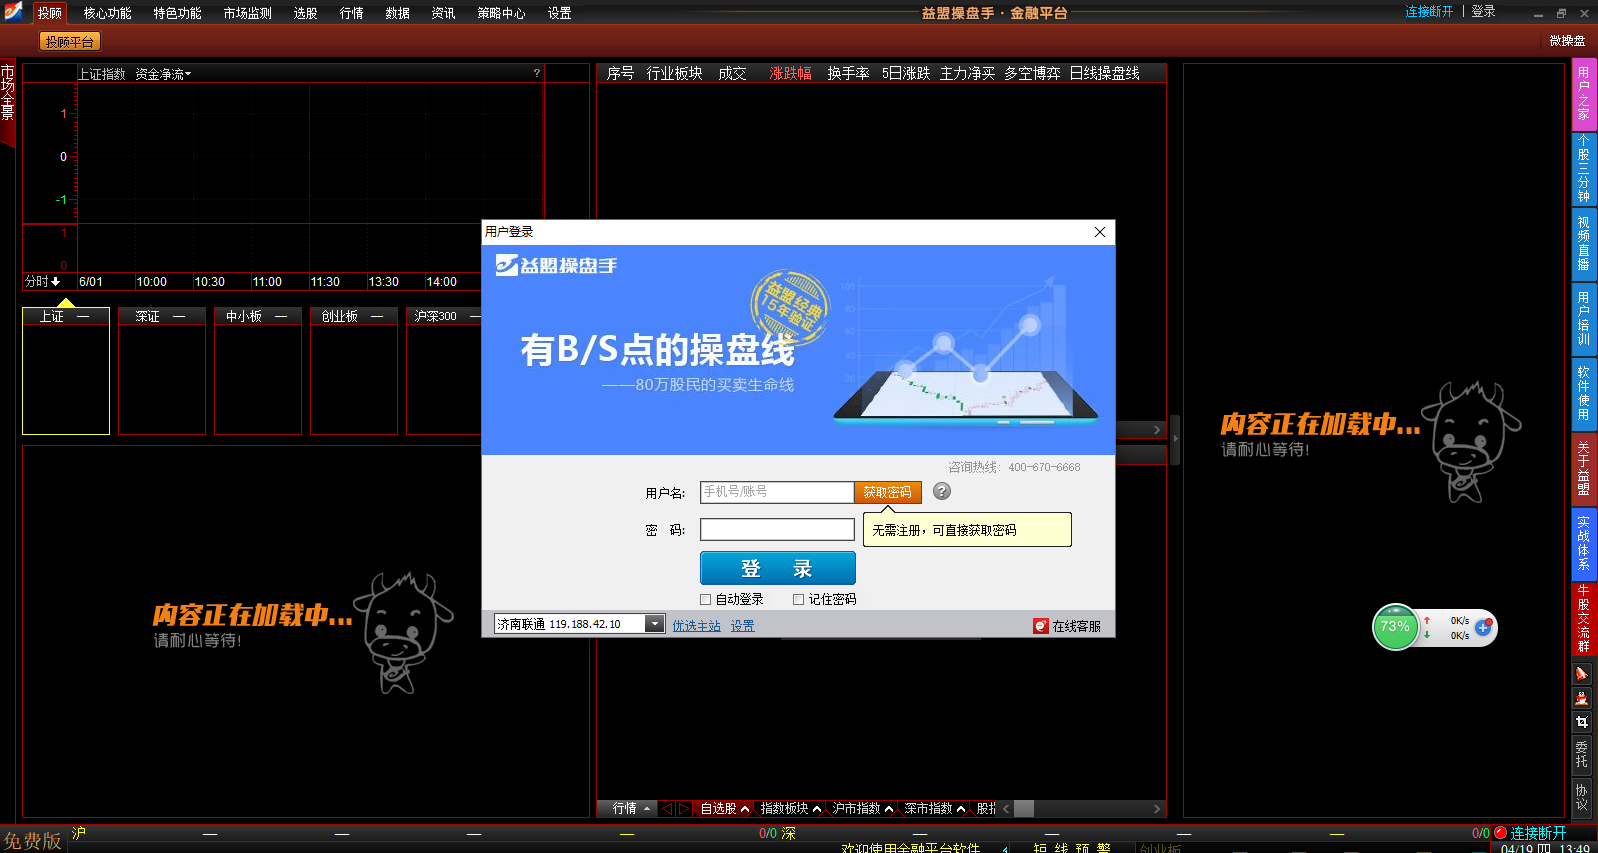Click the red bell alert icon in right sidebar
This screenshot has width=1598, height=853.
pyautogui.click(x=1582, y=674)
